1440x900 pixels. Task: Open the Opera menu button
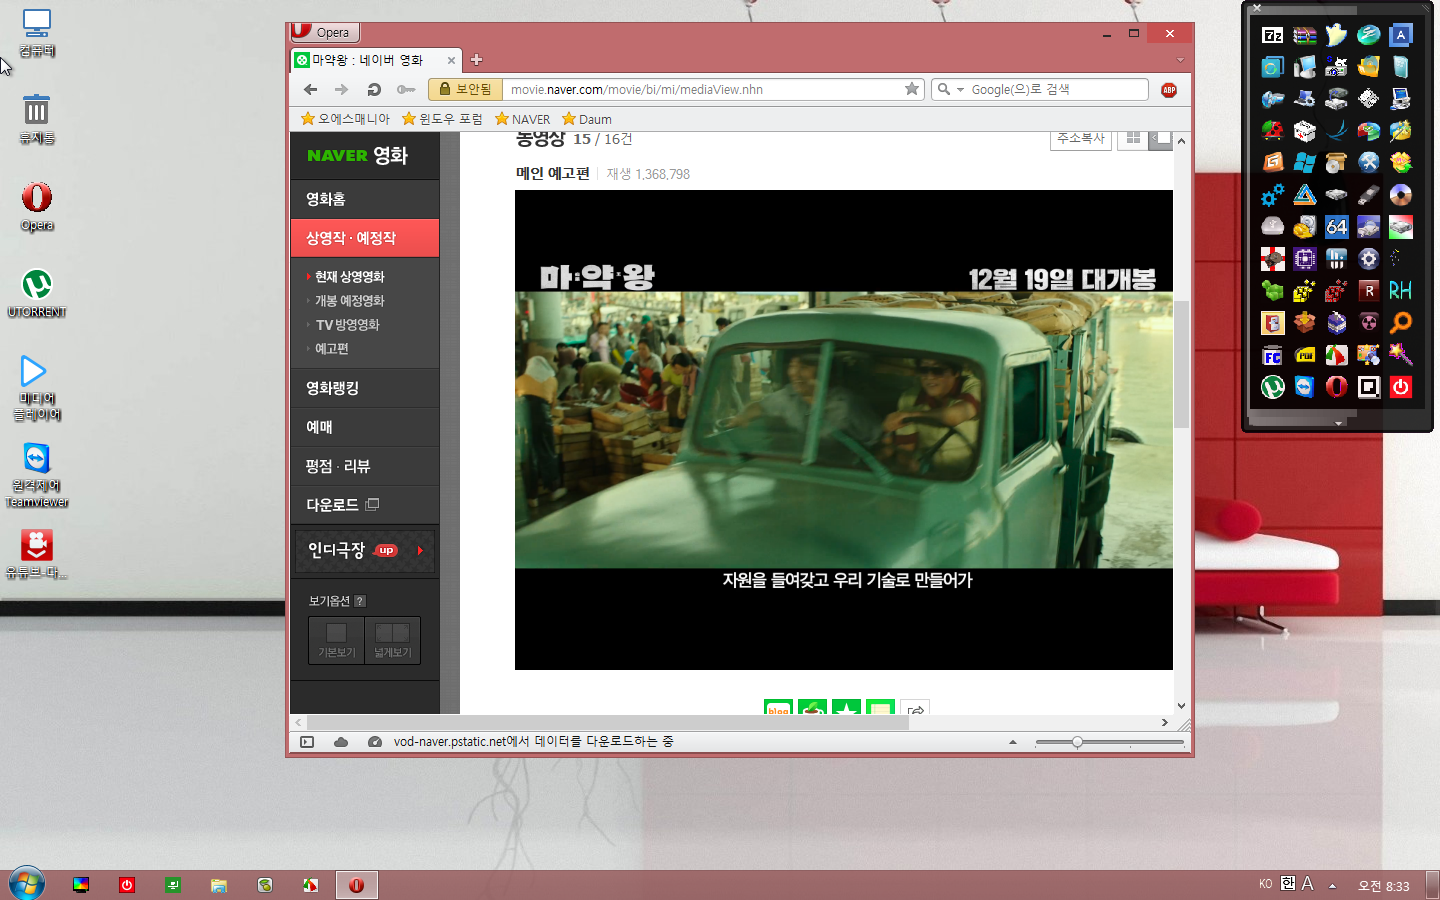click(325, 32)
